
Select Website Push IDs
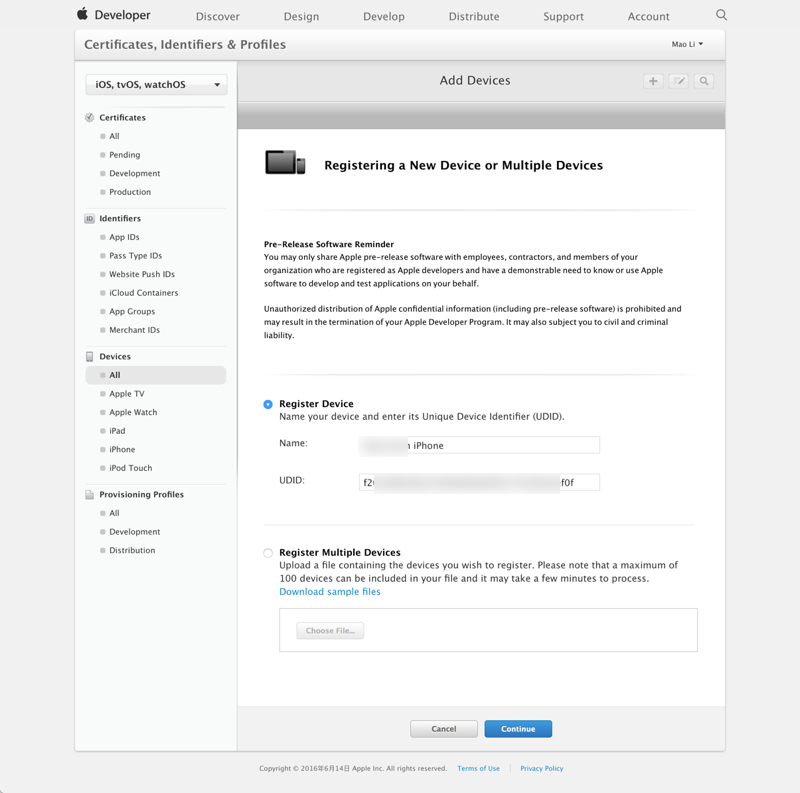coord(142,275)
